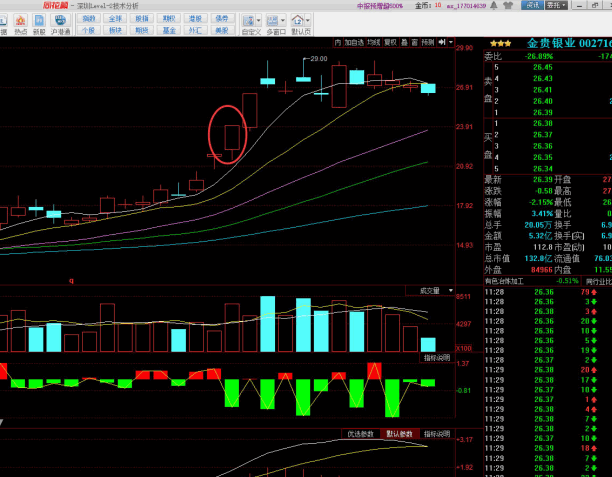The width and height of the screenshot is (612, 477).
Task: Select the 期权 options tab
Action: 169,18
